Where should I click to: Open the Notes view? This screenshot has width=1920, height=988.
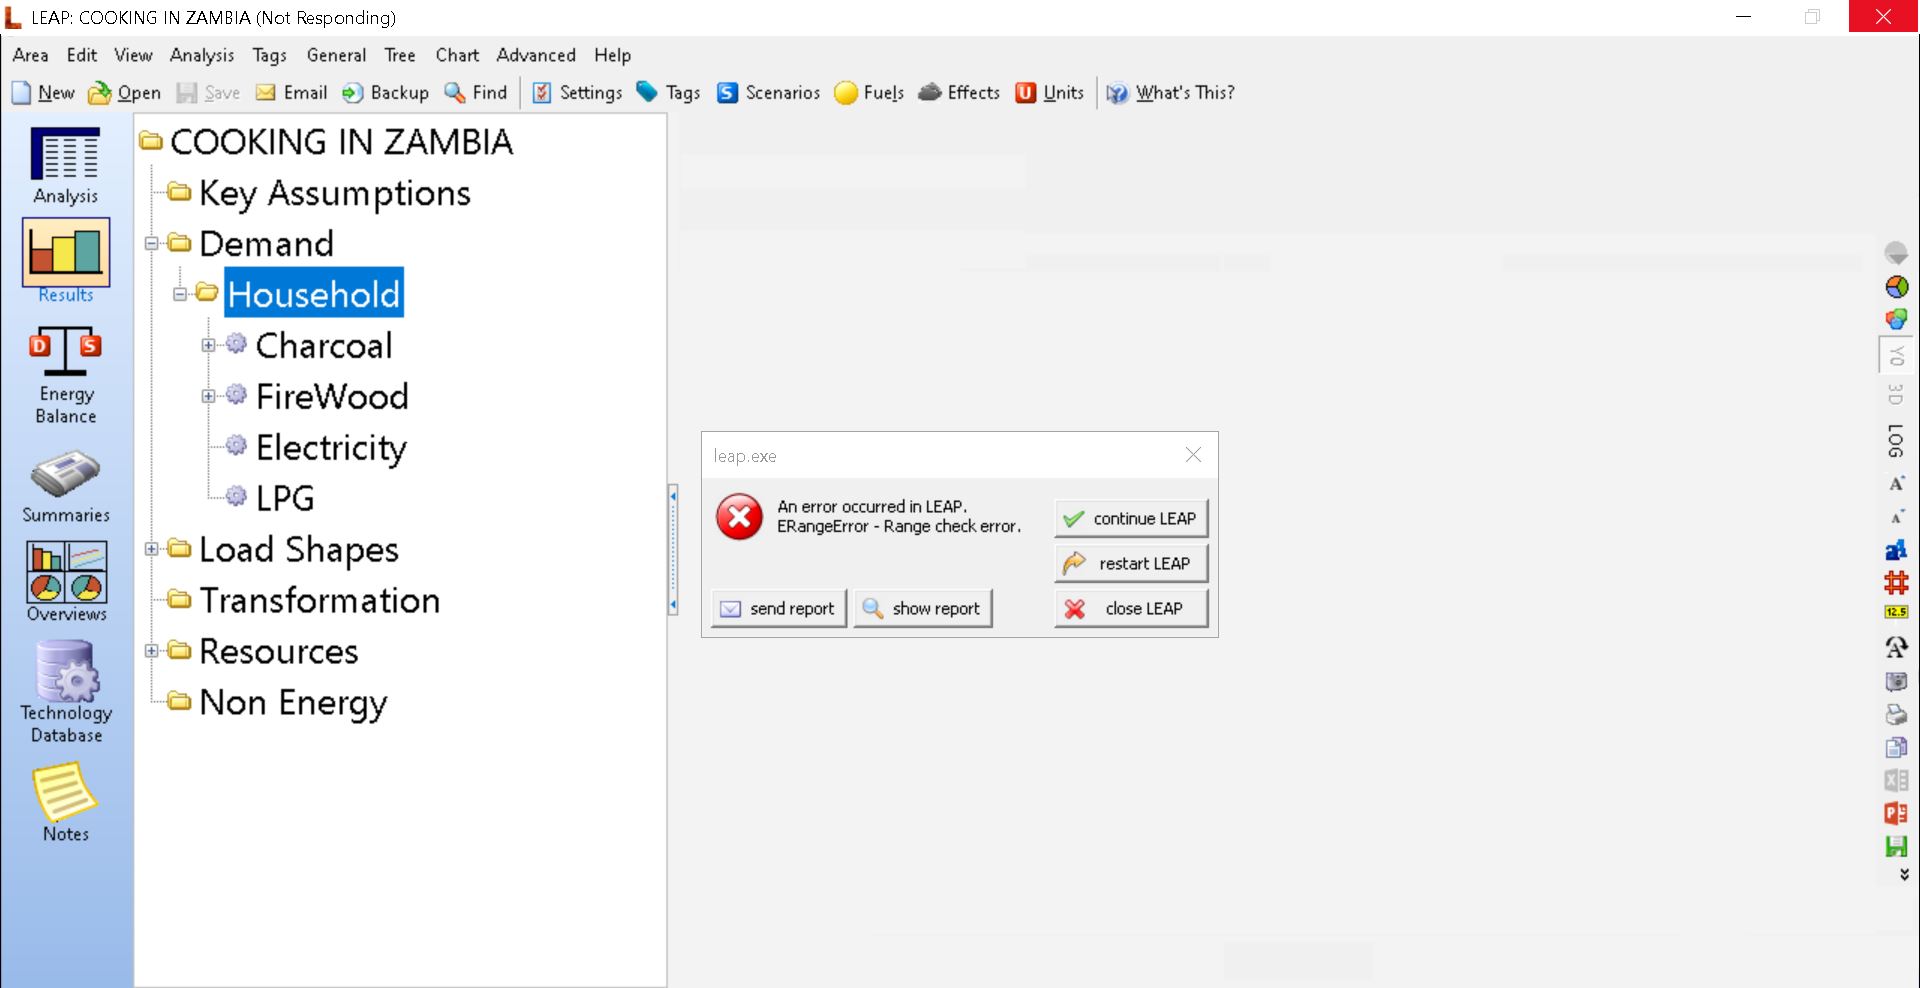pos(66,803)
